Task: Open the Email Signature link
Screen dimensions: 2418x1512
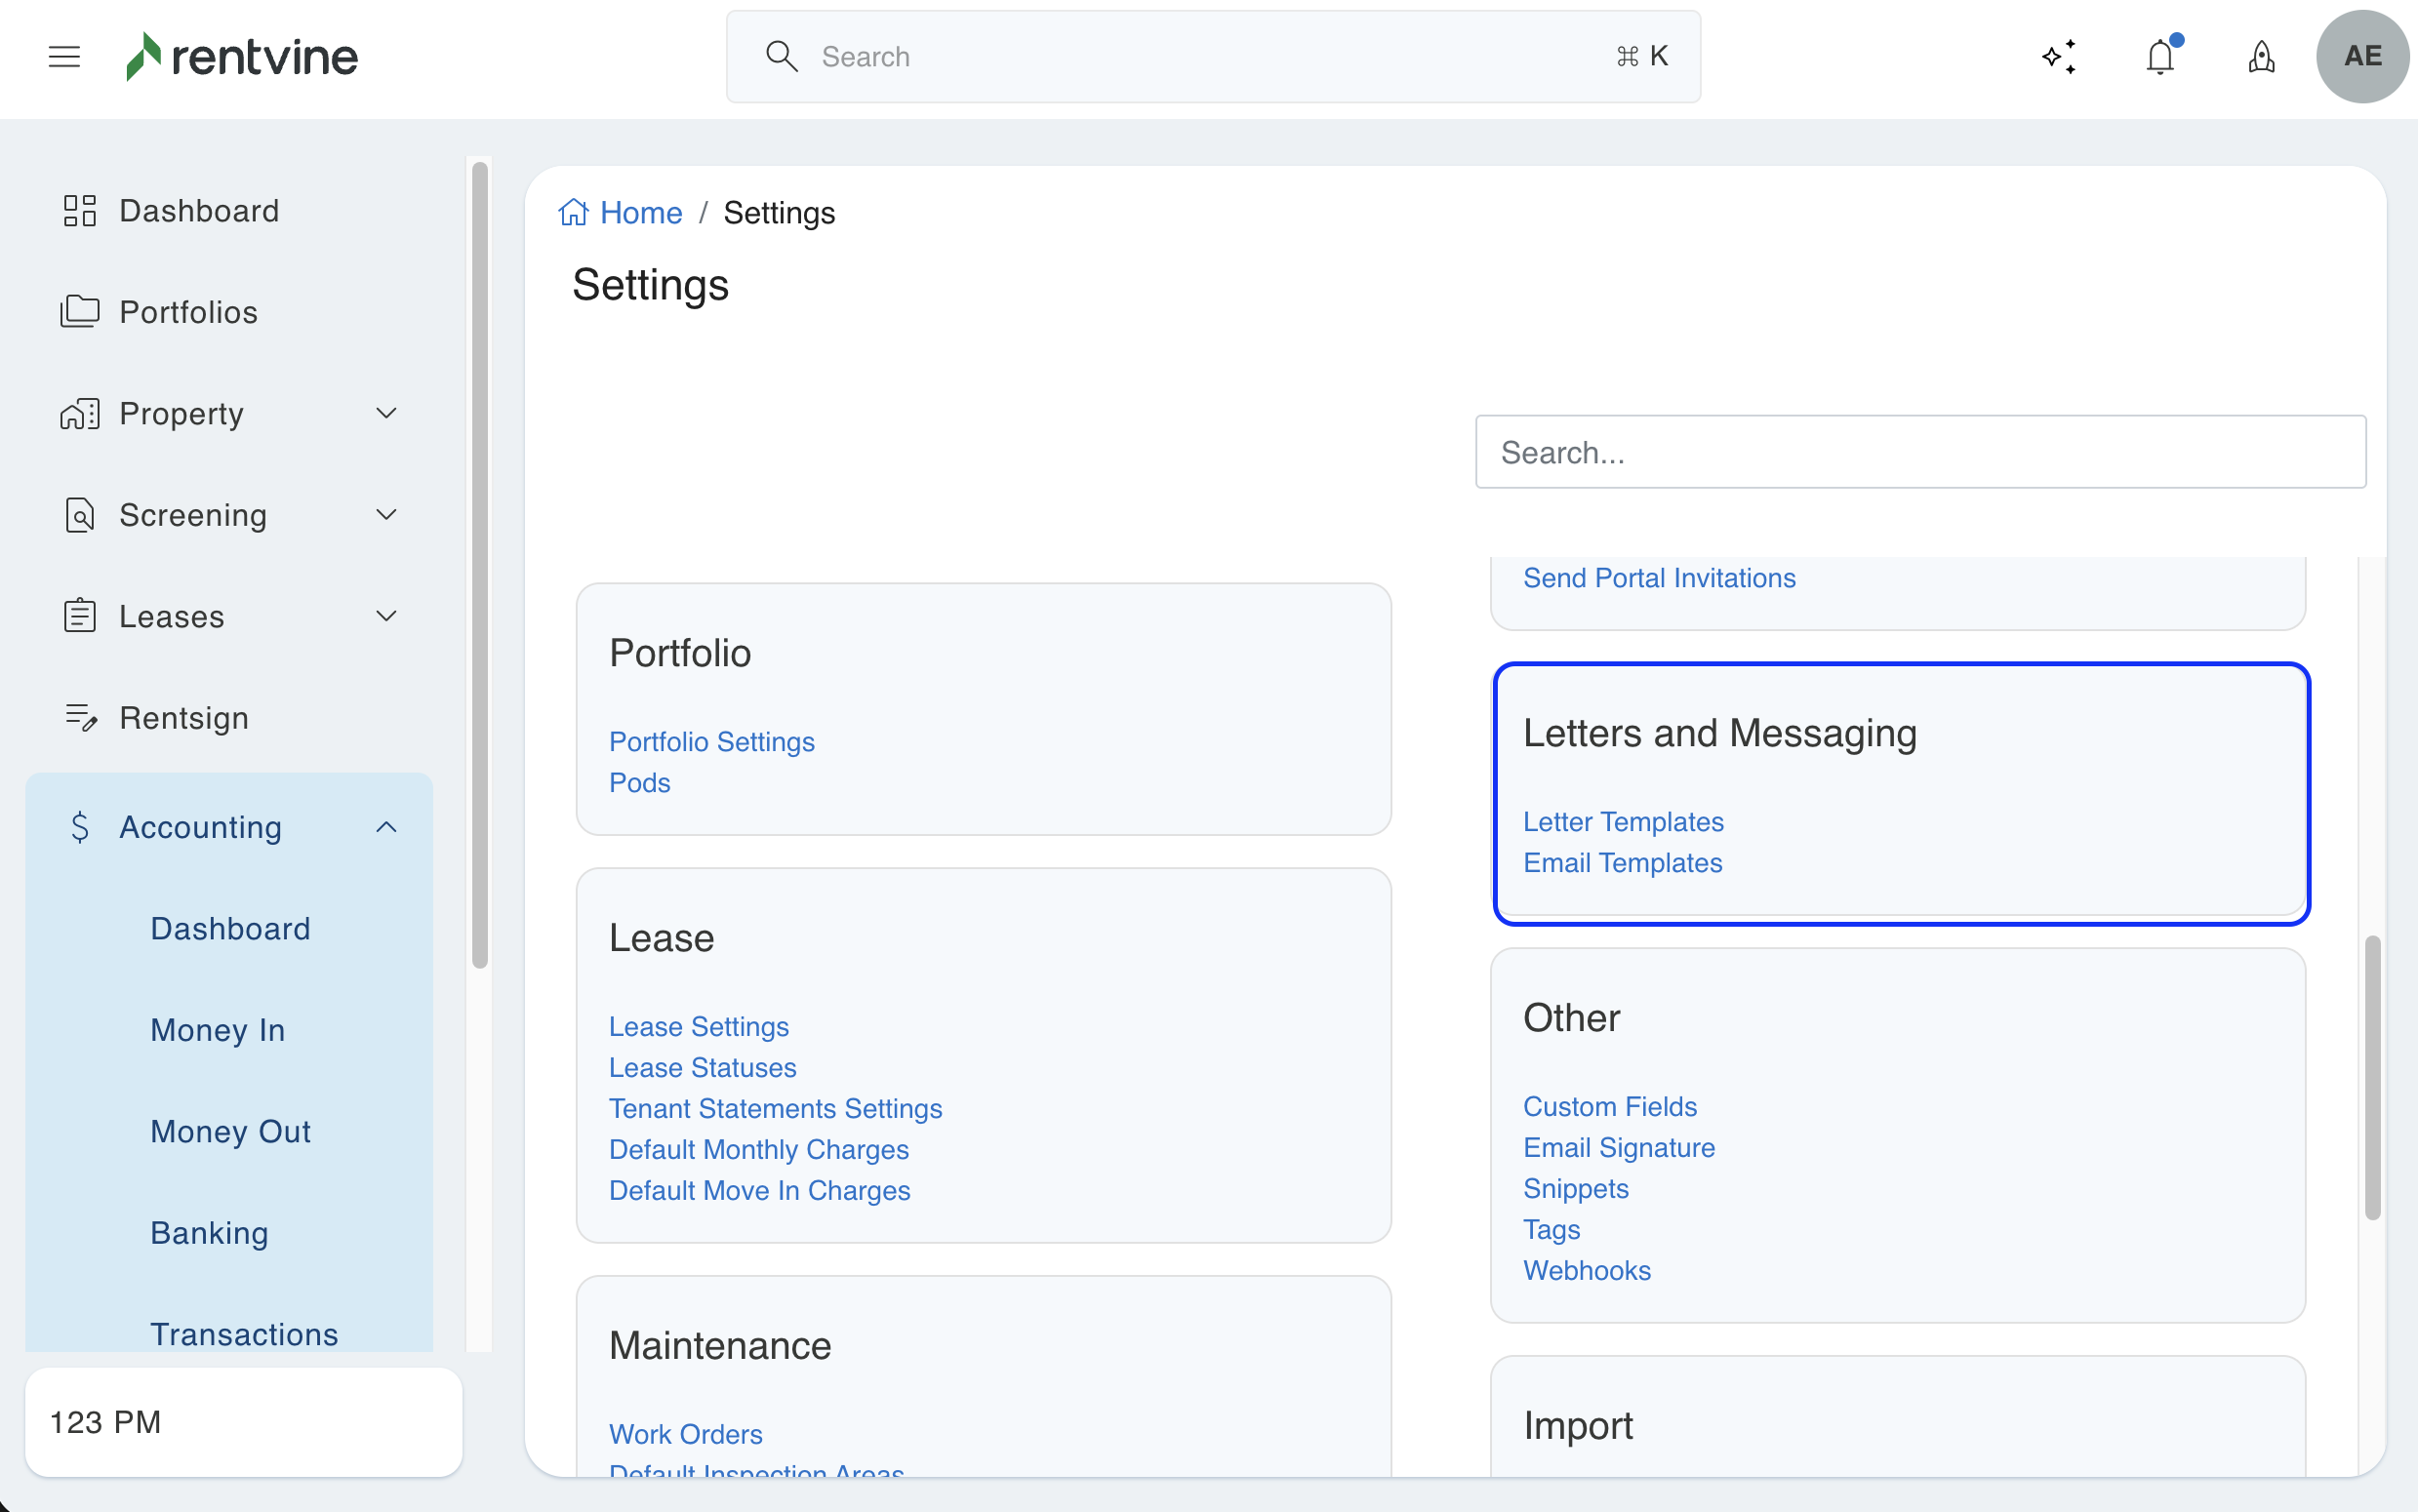Action: click(x=1619, y=1147)
